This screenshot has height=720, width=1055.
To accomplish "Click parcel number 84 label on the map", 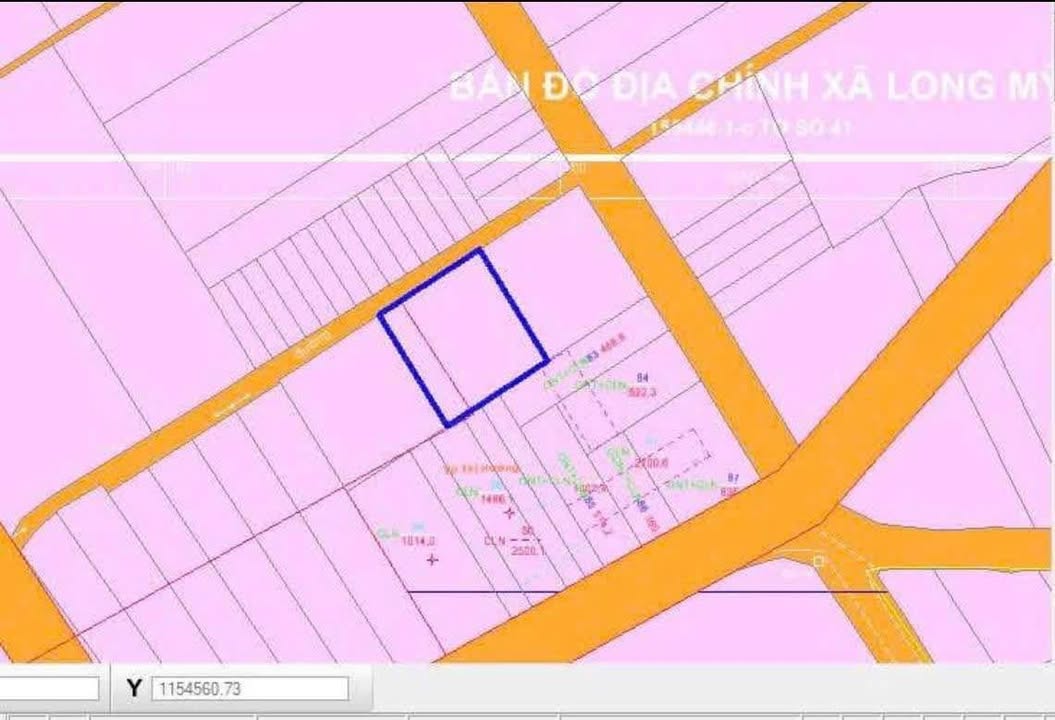I will pos(642,377).
